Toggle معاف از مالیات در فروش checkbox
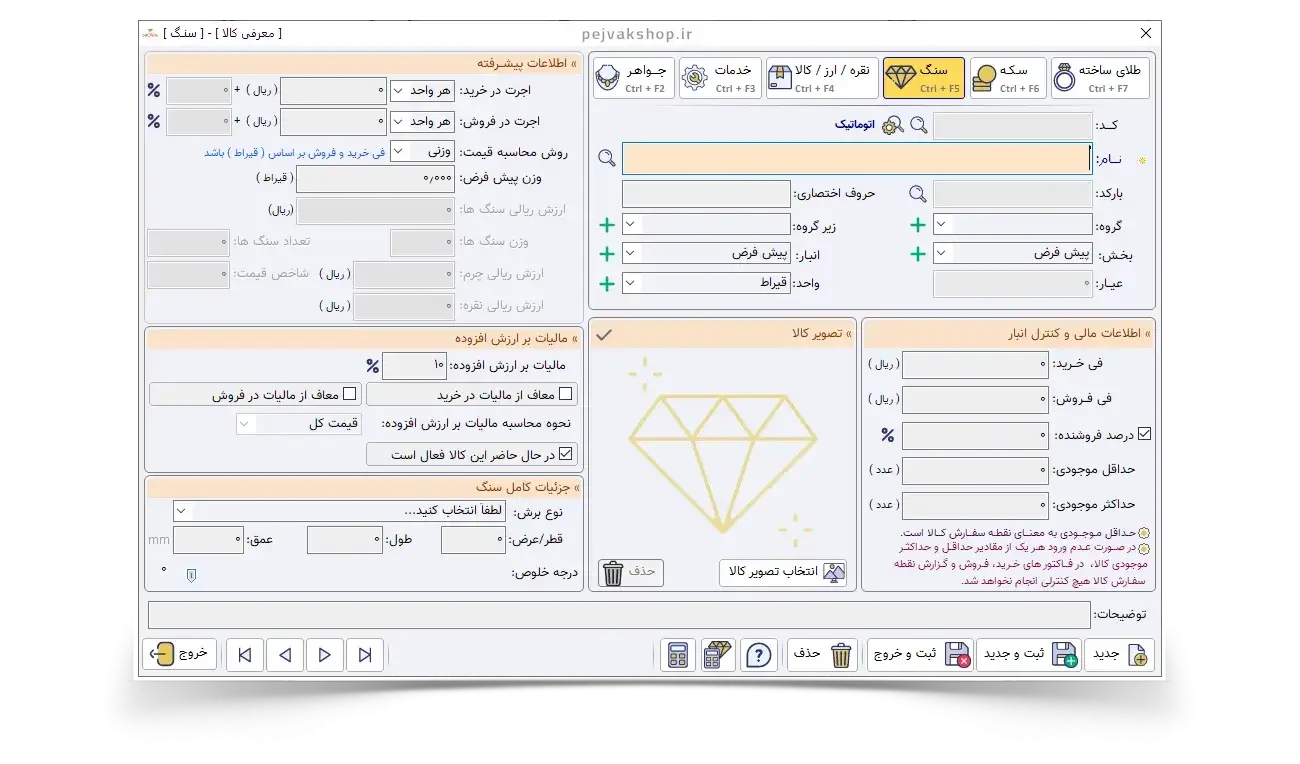Viewport: 1300px width, 764px height. point(349,394)
